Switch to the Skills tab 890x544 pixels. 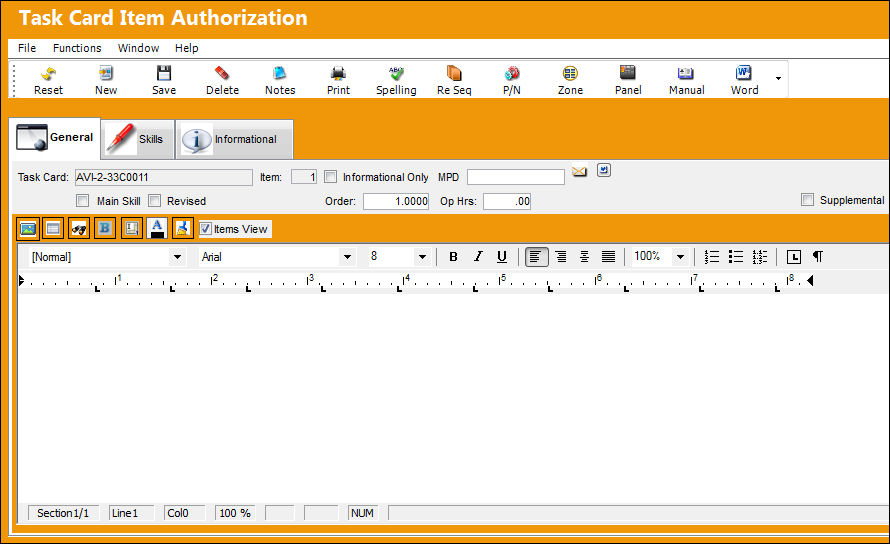coord(138,139)
